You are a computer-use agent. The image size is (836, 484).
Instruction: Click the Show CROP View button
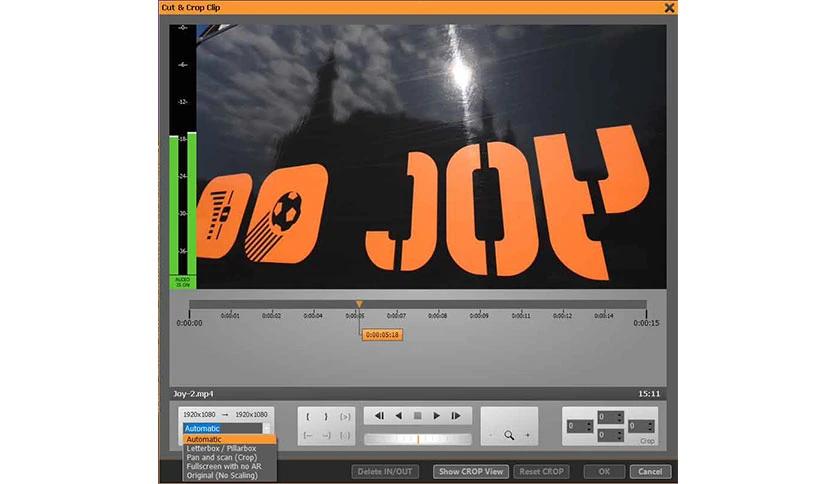point(471,471)
